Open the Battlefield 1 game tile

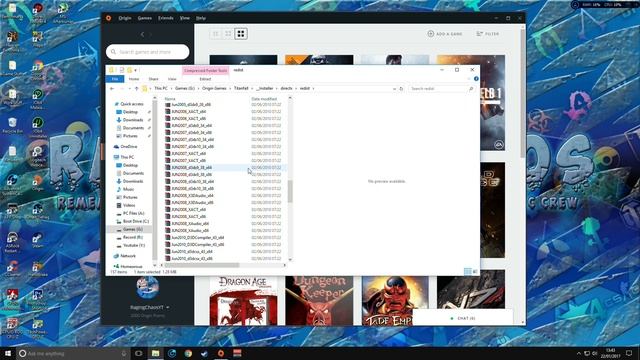tap(492, 103)
